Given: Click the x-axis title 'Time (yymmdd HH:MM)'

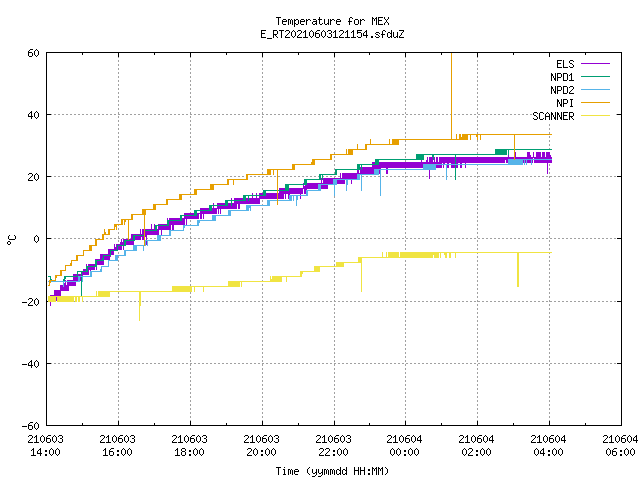Looking at the screenshot, I should point(332,471).
